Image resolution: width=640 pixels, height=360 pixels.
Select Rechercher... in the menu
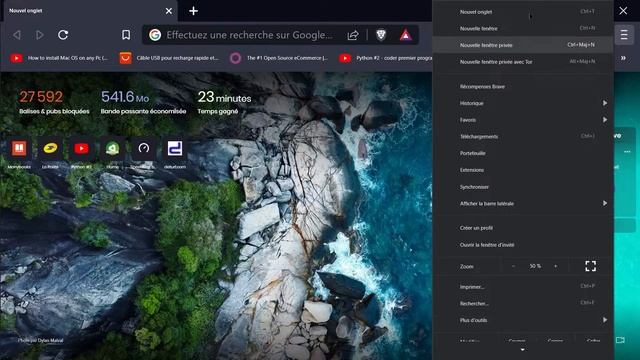522,304
